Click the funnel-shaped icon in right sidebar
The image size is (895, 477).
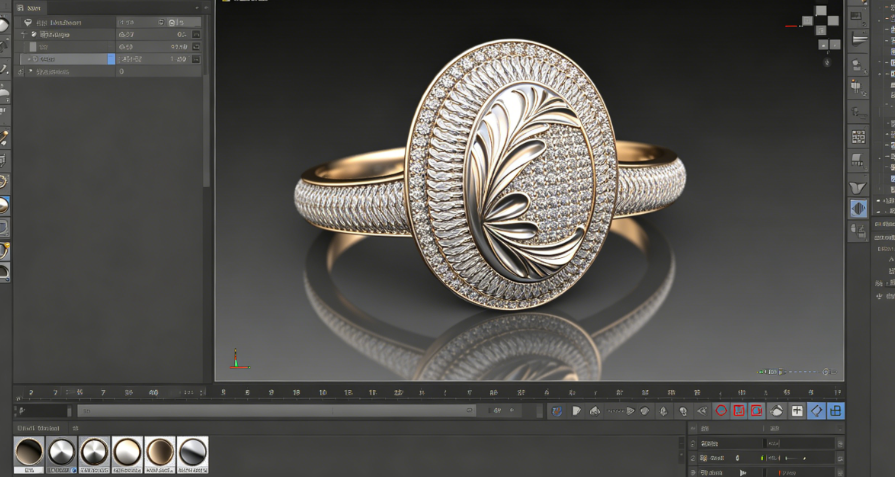858,187
